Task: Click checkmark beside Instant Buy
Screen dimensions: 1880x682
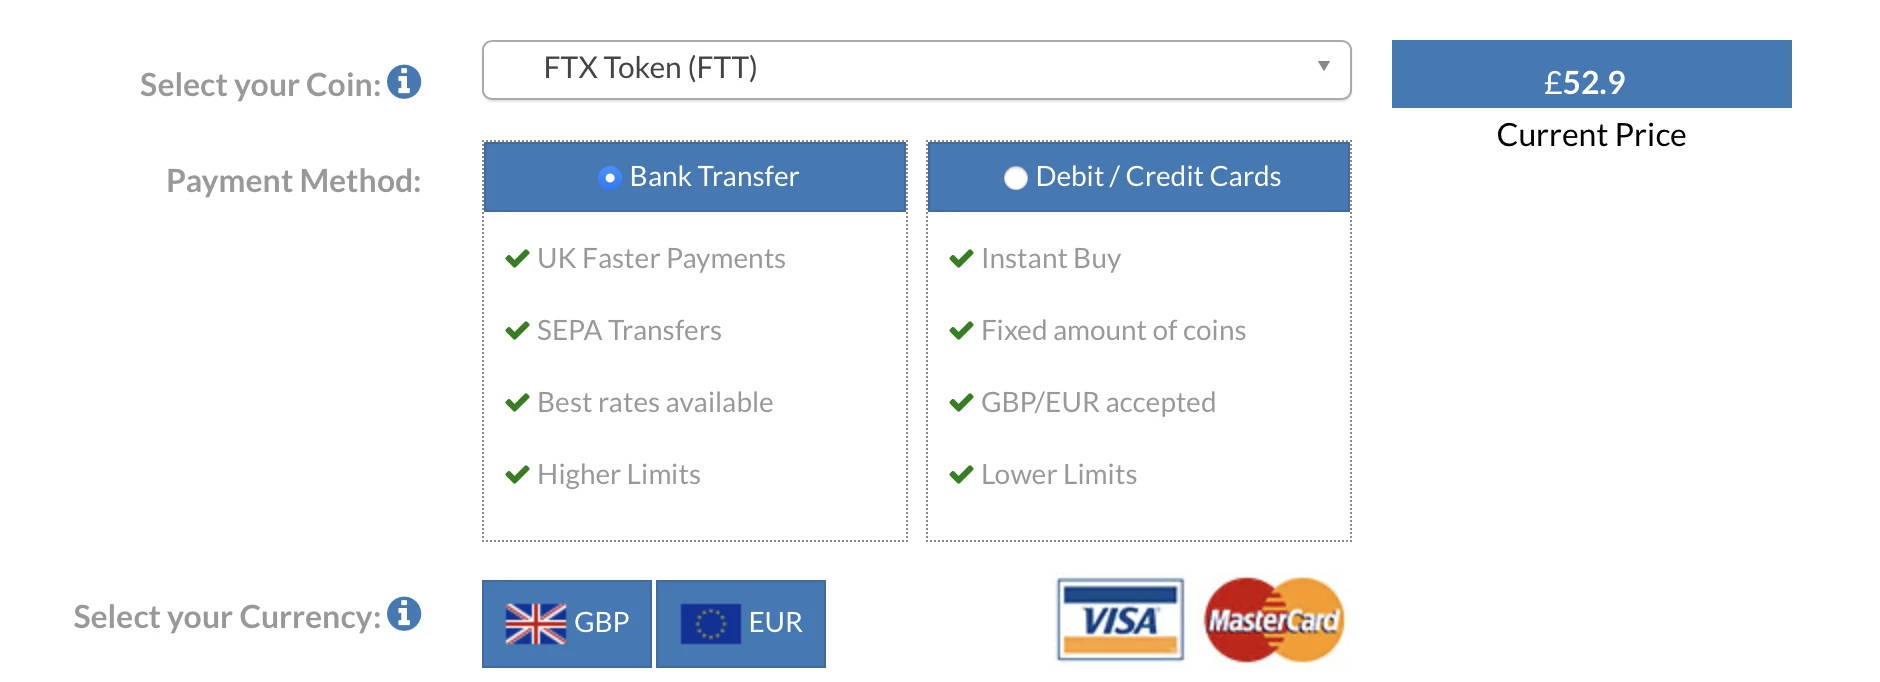Action: coord(961,259)
